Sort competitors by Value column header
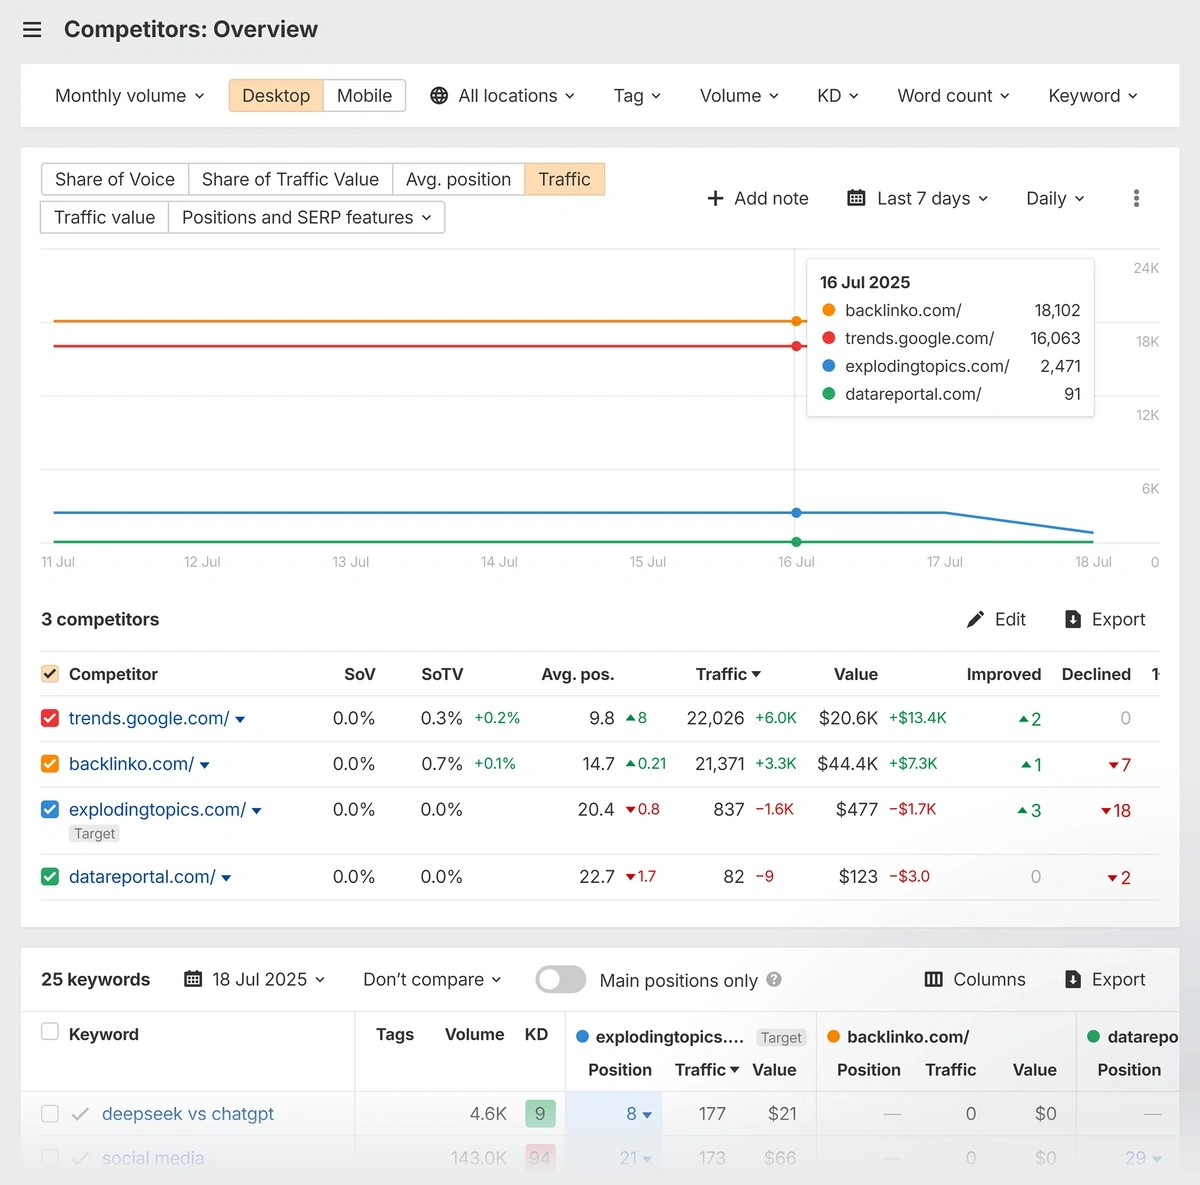Screen dimensions: 1200x1185 [x=856, y=674]
